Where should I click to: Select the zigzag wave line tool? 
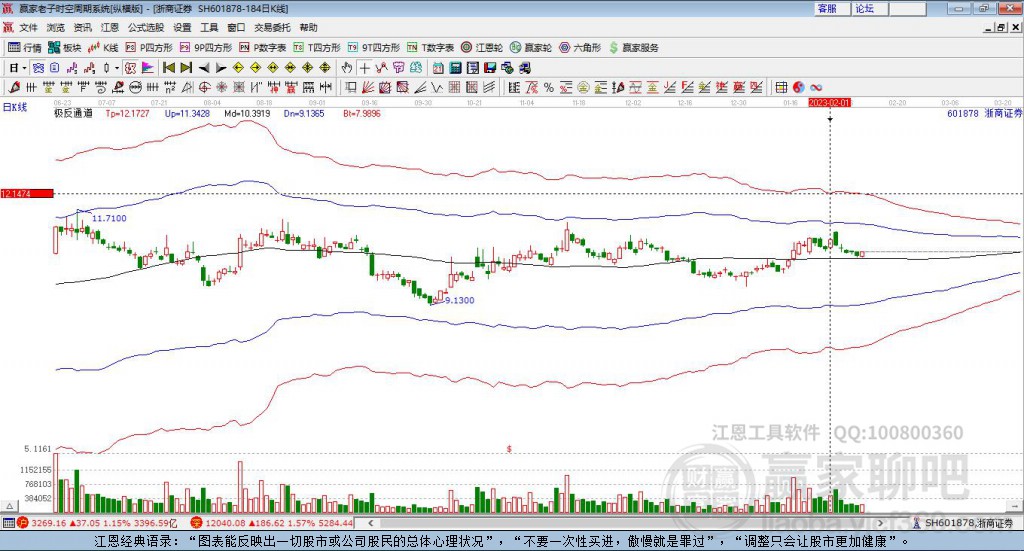pos(436,87)
